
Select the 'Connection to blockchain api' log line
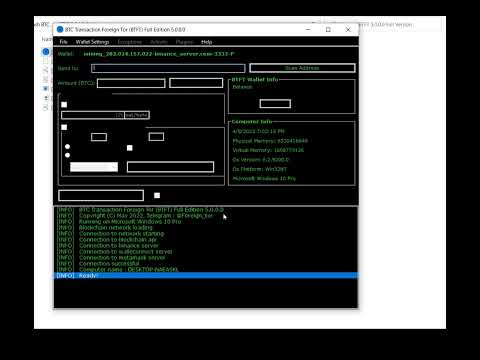pyautogui.click(x=206, y=240)
